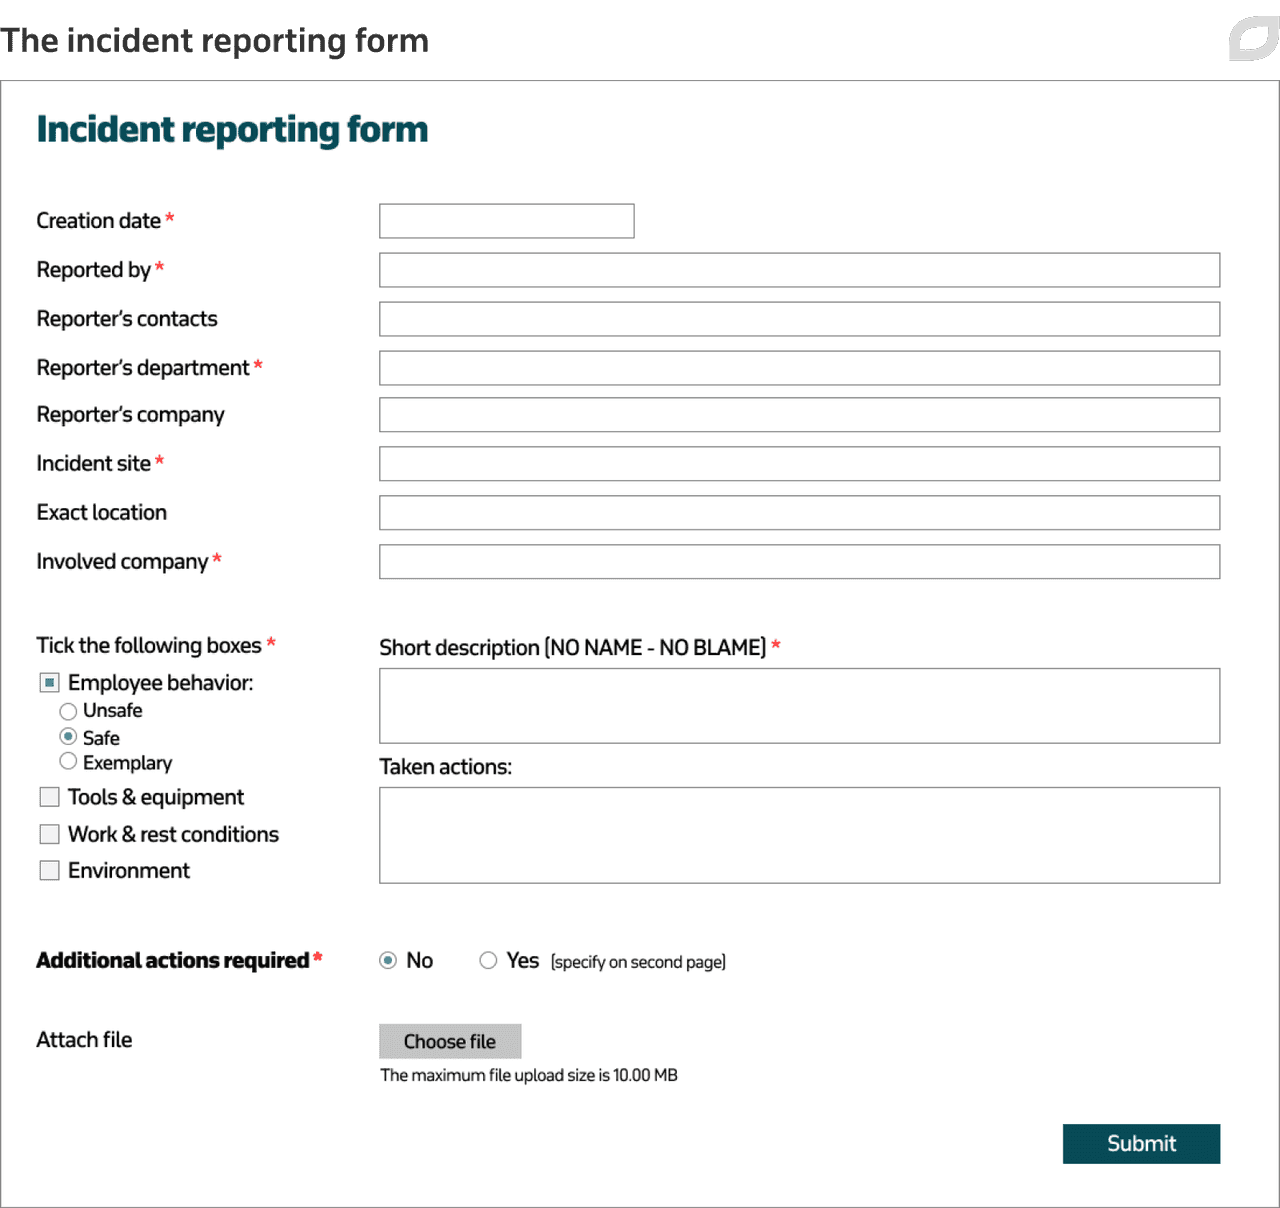Uncheck the Employee behavior checkbox
The height and width of the screenshot is (1208, 1280).
49,682
